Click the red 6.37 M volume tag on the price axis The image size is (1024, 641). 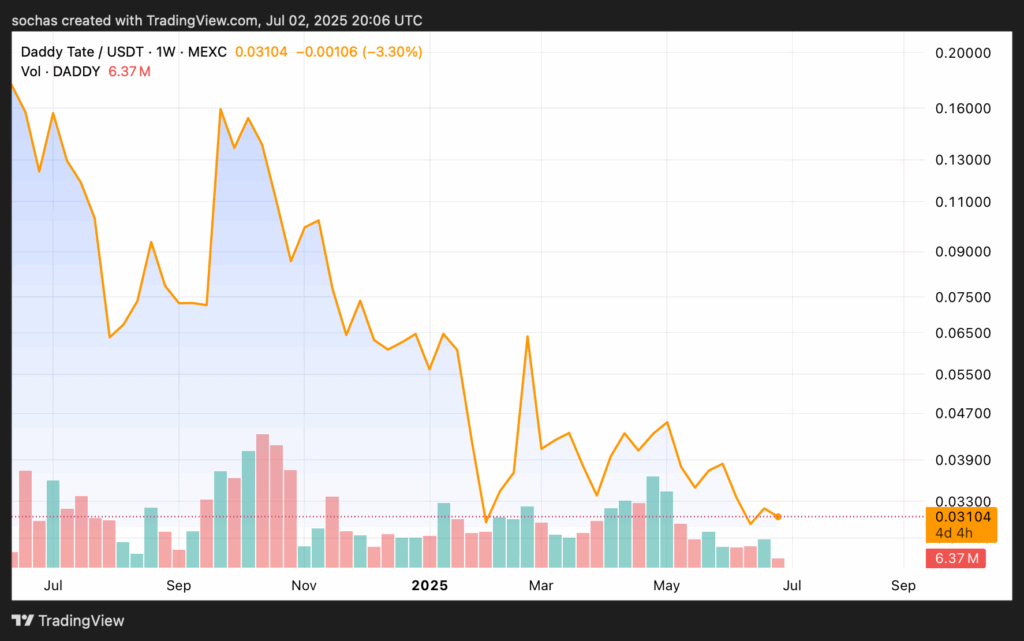click(x=956, y=559)
